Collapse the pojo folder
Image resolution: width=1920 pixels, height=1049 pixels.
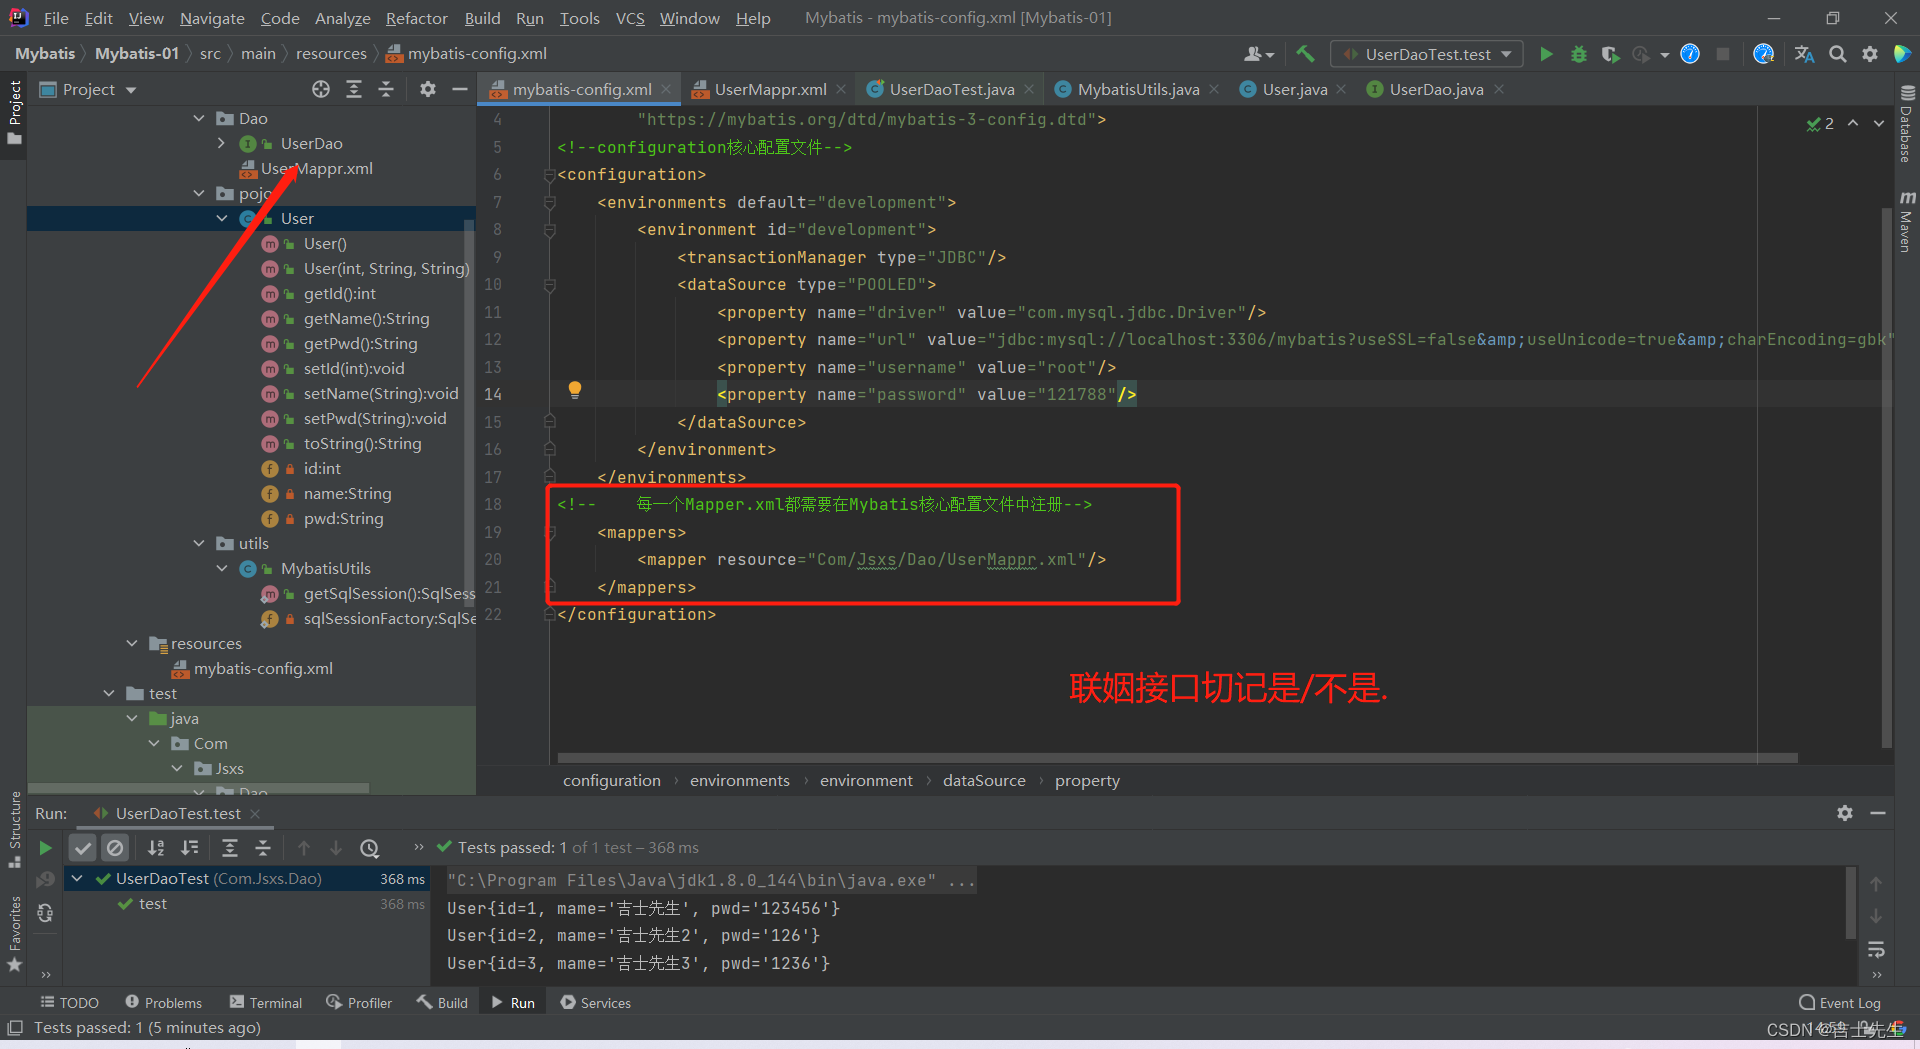tap(198, 193)
